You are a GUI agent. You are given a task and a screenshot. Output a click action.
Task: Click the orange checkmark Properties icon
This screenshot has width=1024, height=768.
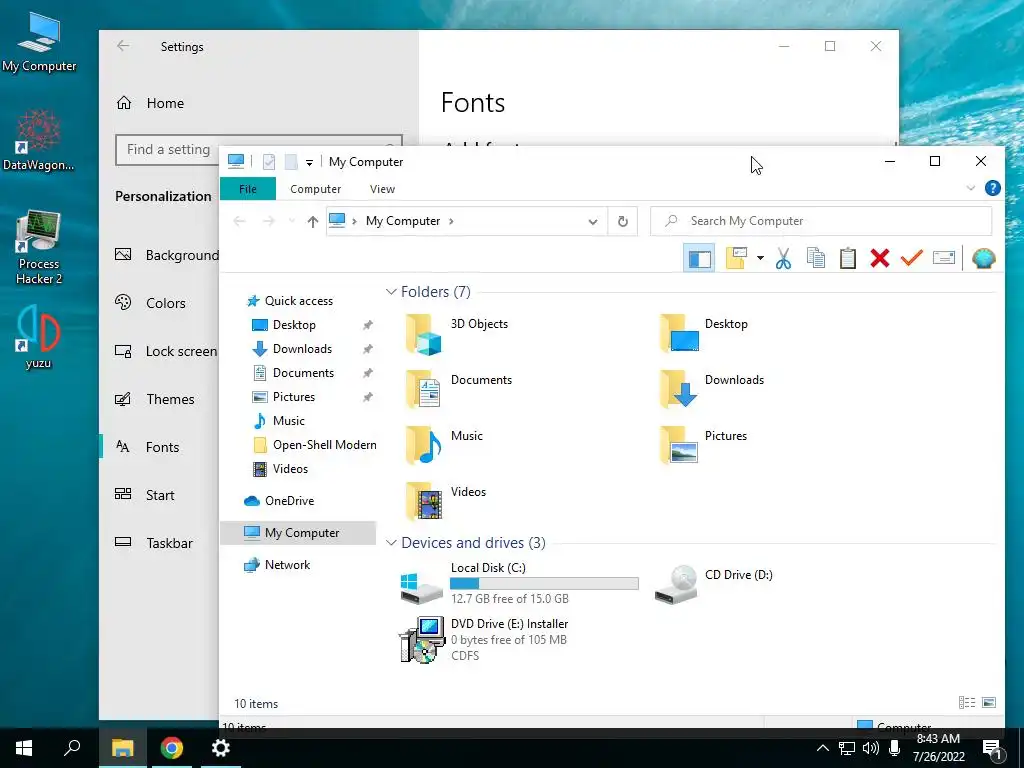pos(912,259)
